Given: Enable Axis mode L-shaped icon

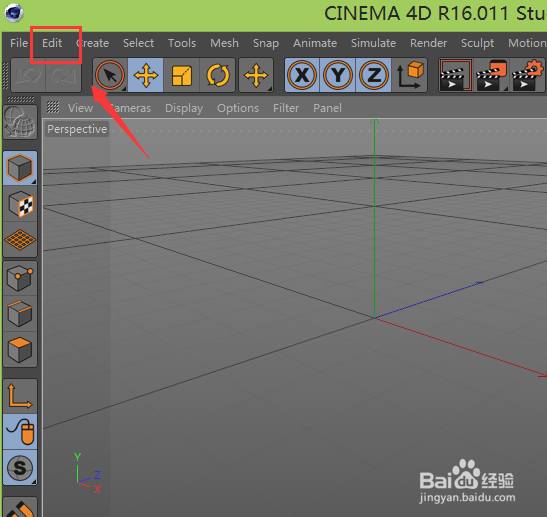Looking at the screenshot, I should [x=20, y=396].
